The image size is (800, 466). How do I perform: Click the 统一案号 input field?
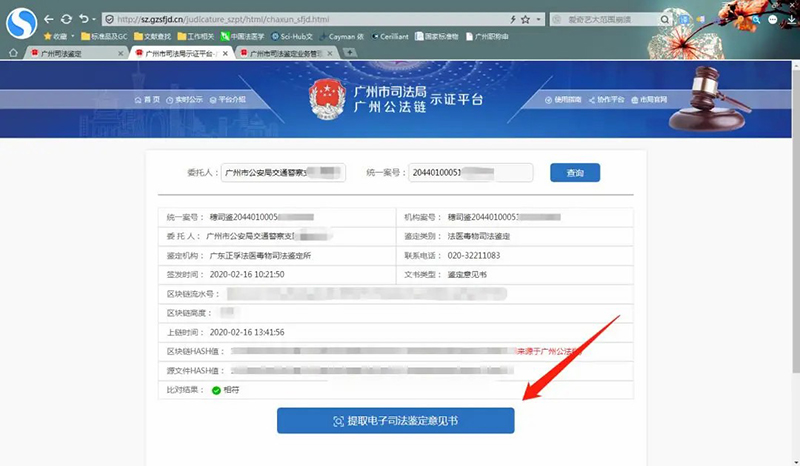coord(470,173)
